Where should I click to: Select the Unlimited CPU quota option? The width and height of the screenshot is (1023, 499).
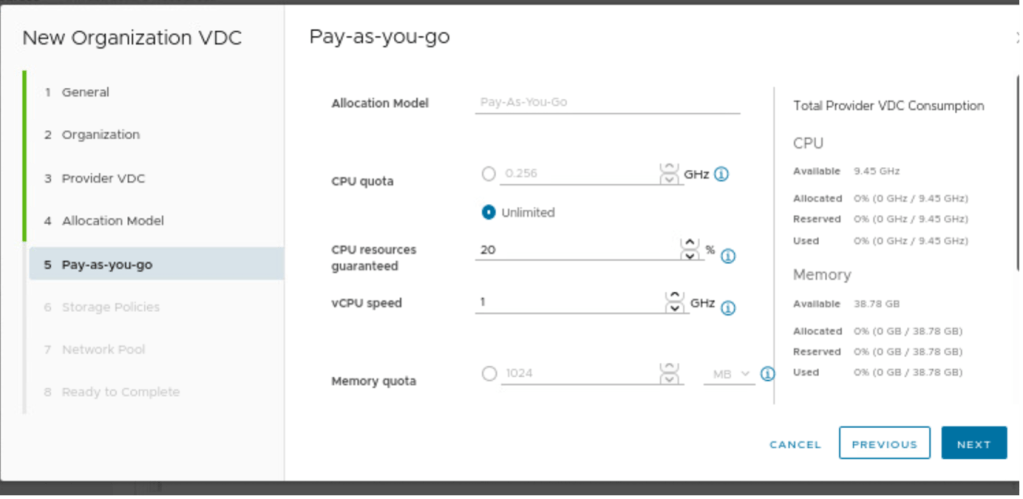point(489,212)
